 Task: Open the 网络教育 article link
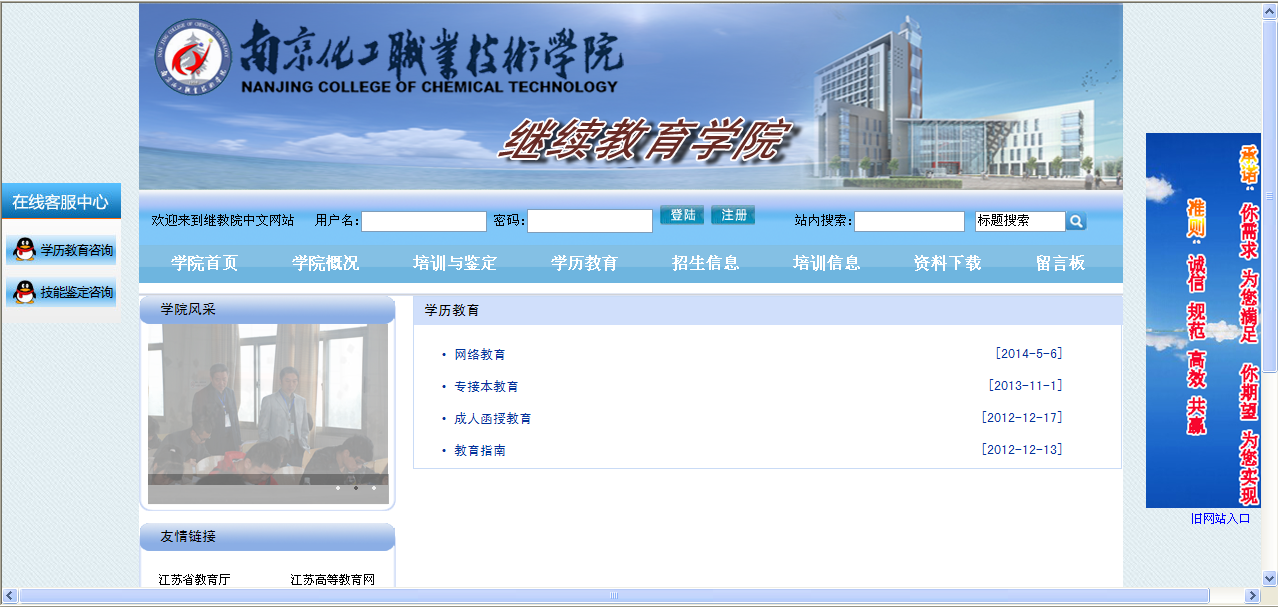[479, 355]
